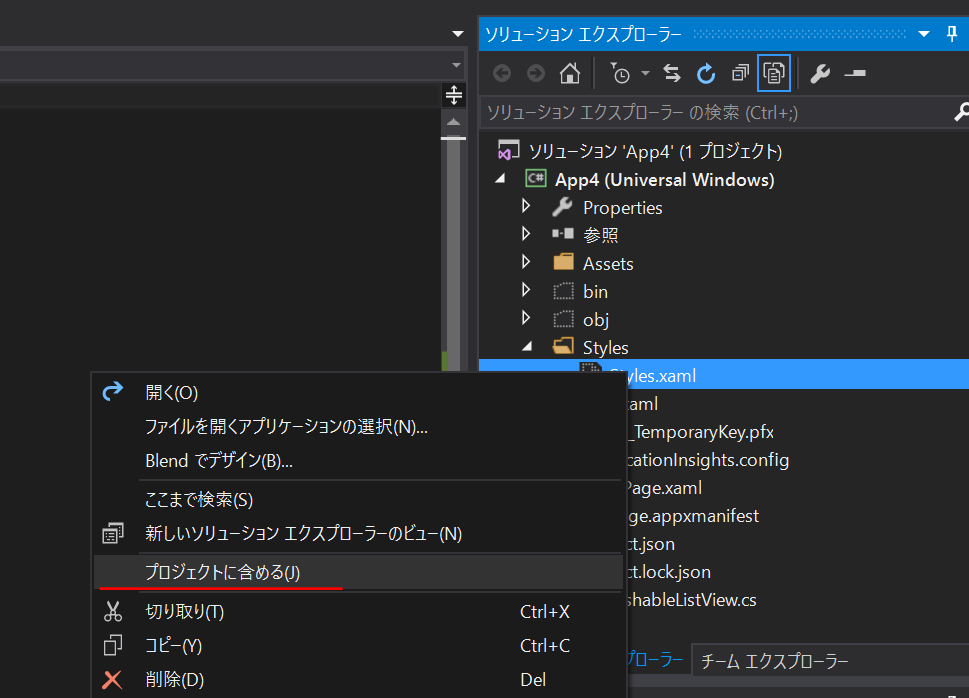Open Solution Explorer window options dropdown
This screenshot has width=969, height=698.
924,34
